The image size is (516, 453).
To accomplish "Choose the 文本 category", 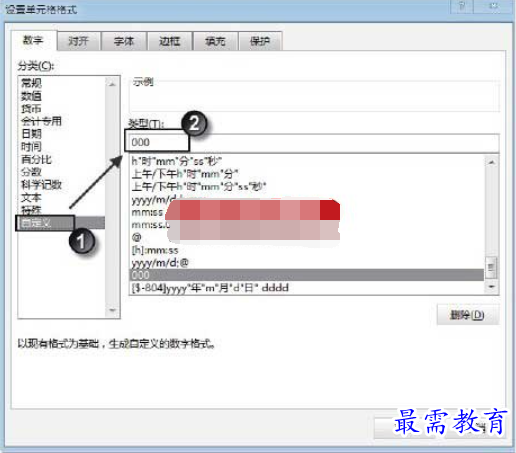I will pos(31,197).
